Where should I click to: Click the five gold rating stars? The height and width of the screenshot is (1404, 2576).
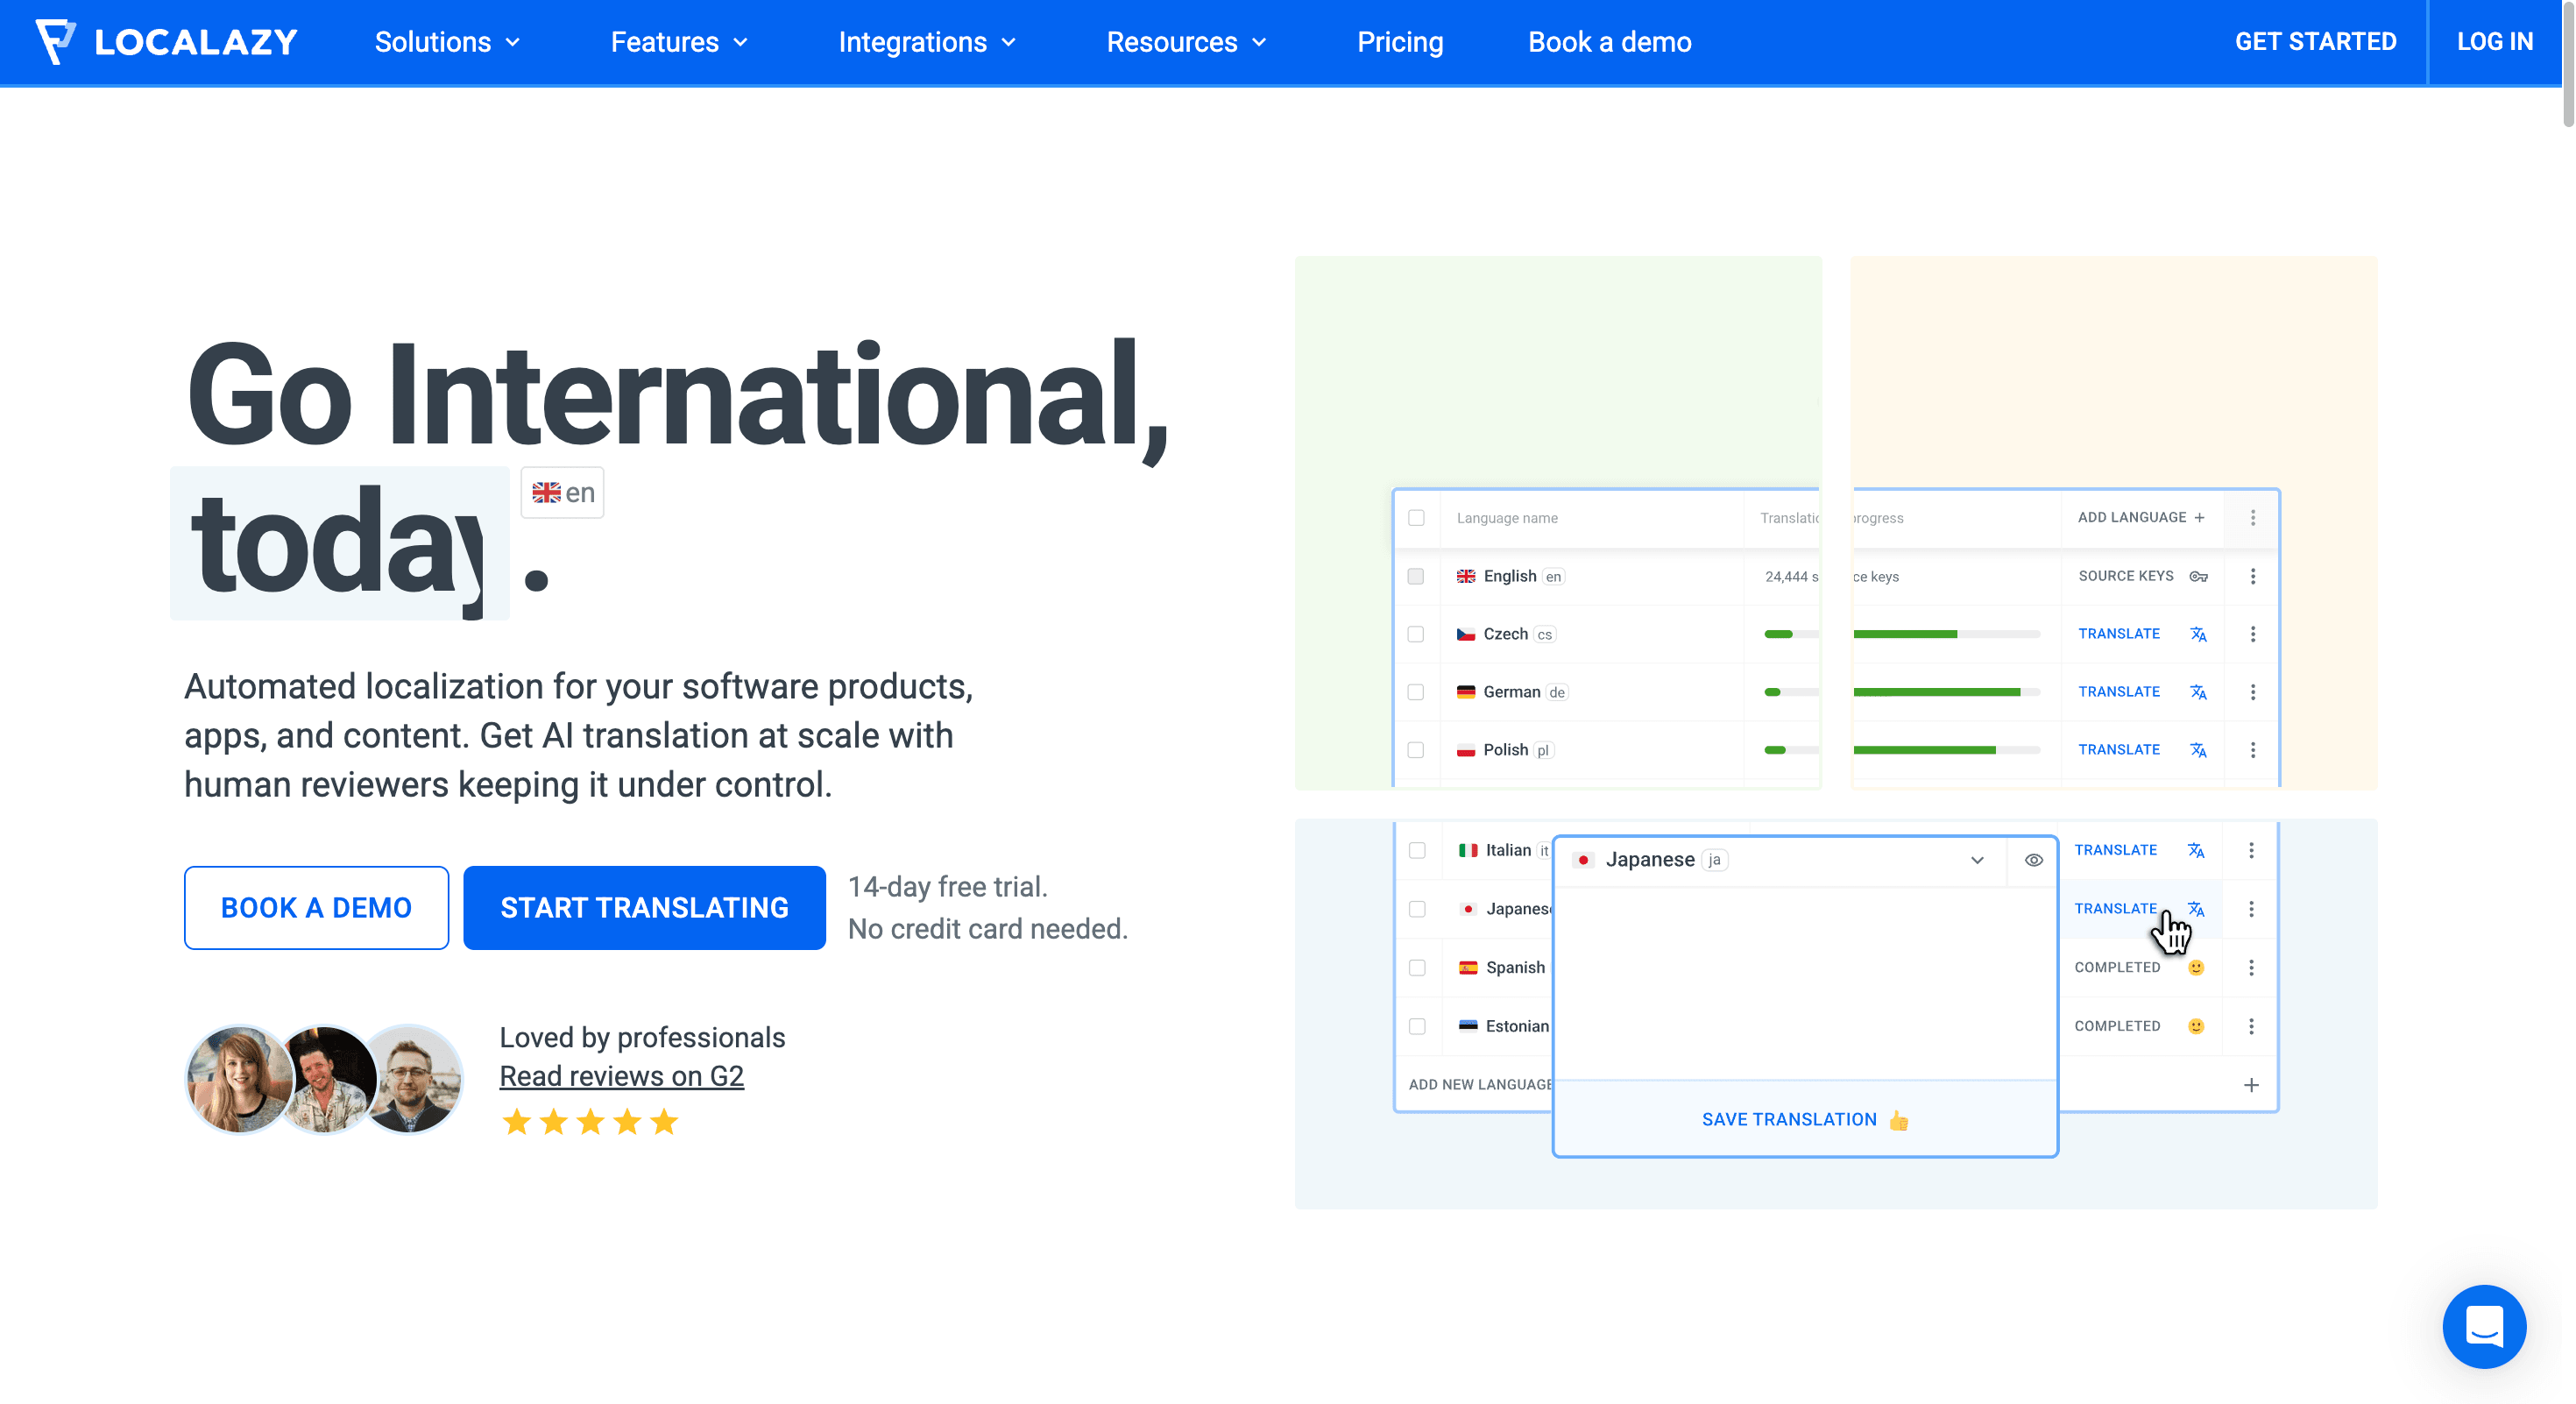pos(590,1122)
